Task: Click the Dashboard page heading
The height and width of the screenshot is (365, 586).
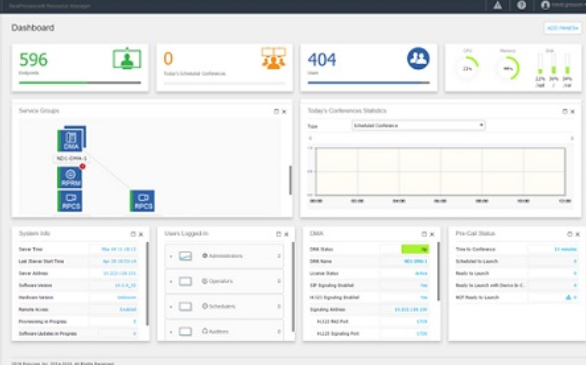Action: (x=33, y=28)
